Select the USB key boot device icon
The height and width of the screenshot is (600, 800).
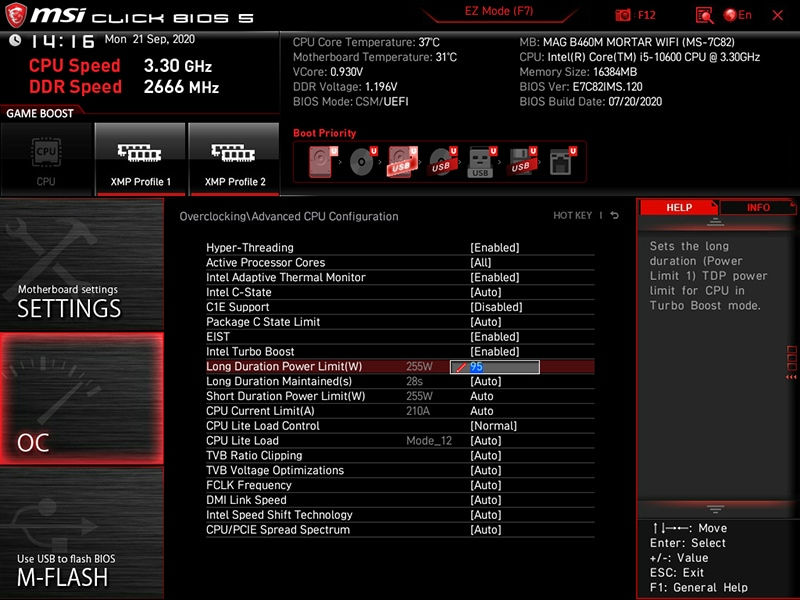[482, 162]
